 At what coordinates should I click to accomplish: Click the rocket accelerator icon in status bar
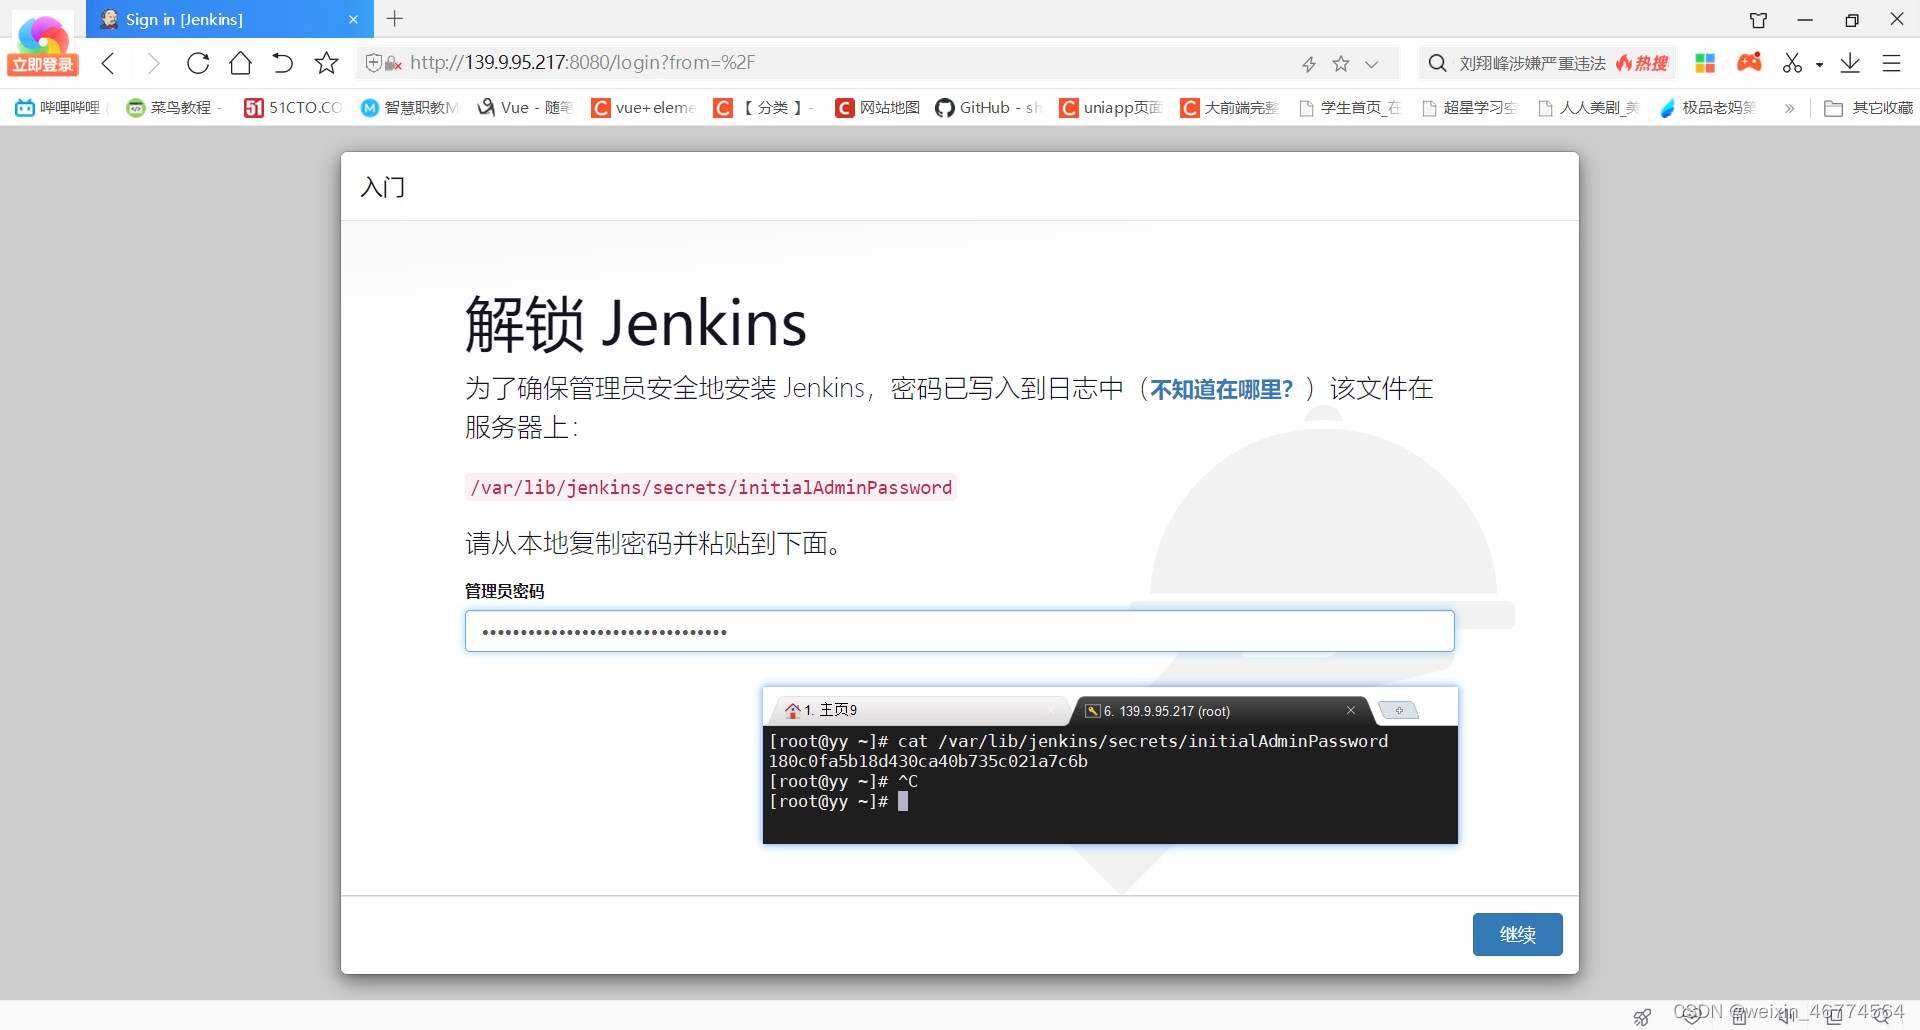pos(1642,1016)
